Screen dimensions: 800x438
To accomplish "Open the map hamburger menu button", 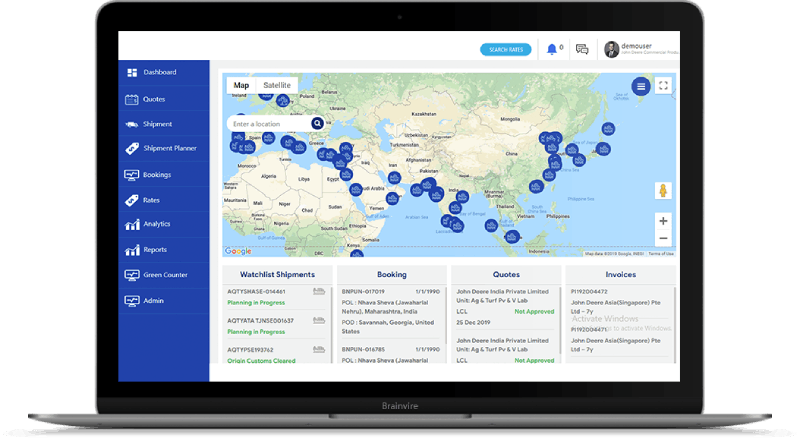I will click(x=640, y=86).
